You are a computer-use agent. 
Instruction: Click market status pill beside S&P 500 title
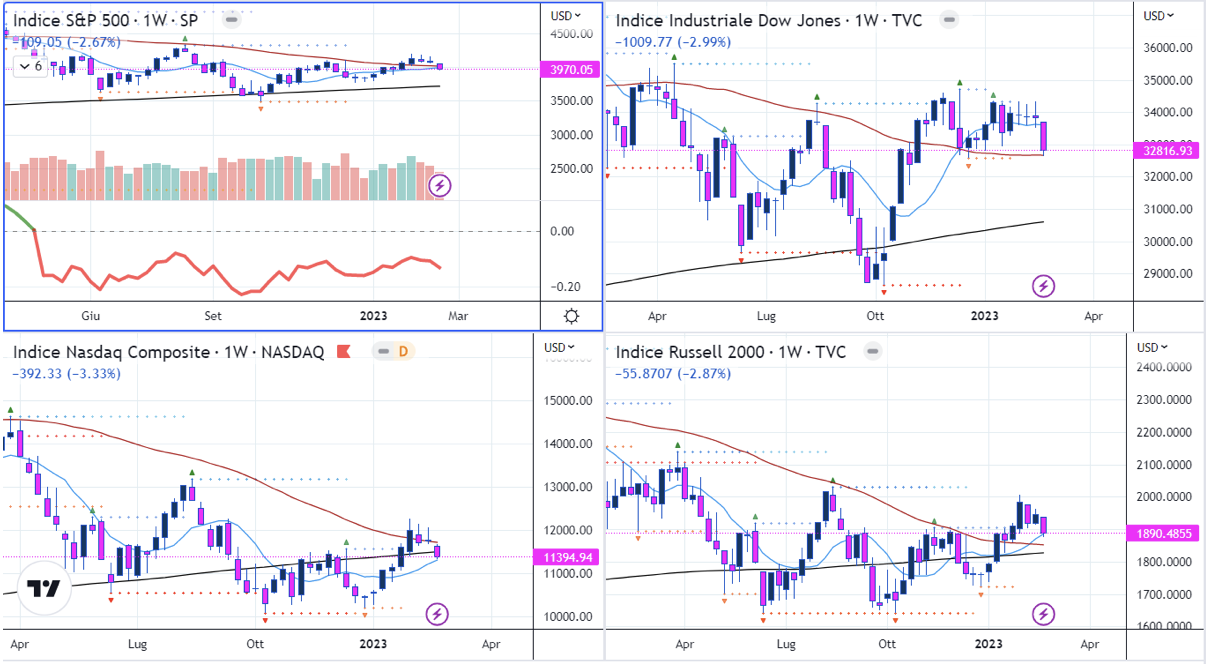[231, 19]
